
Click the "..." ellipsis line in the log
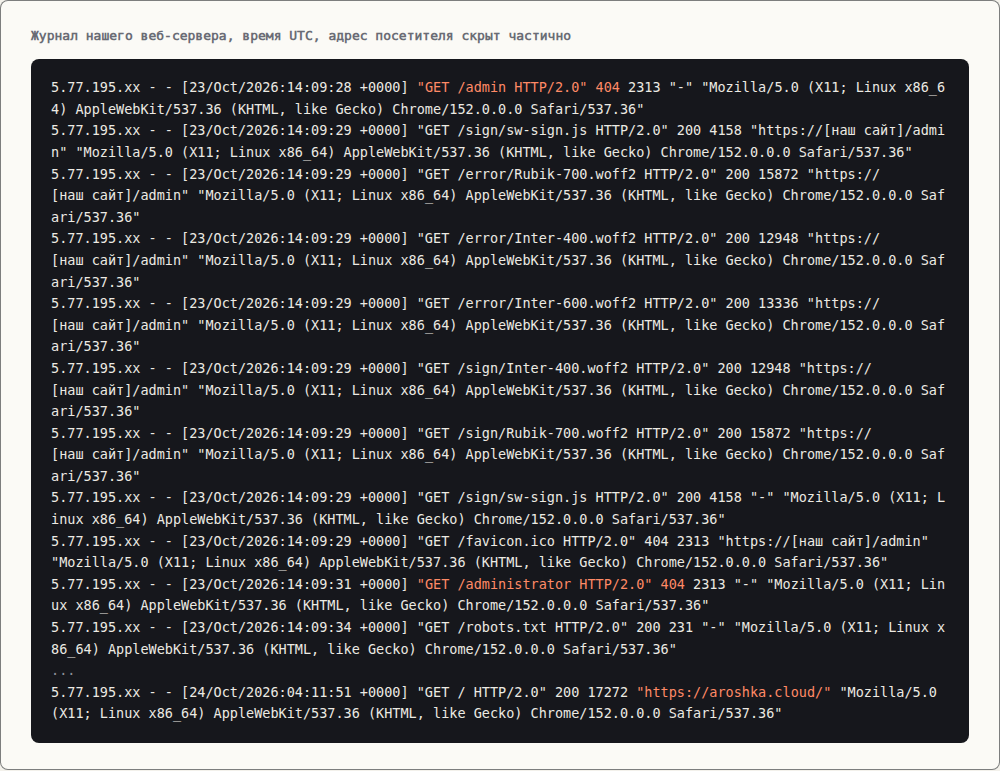63,671
